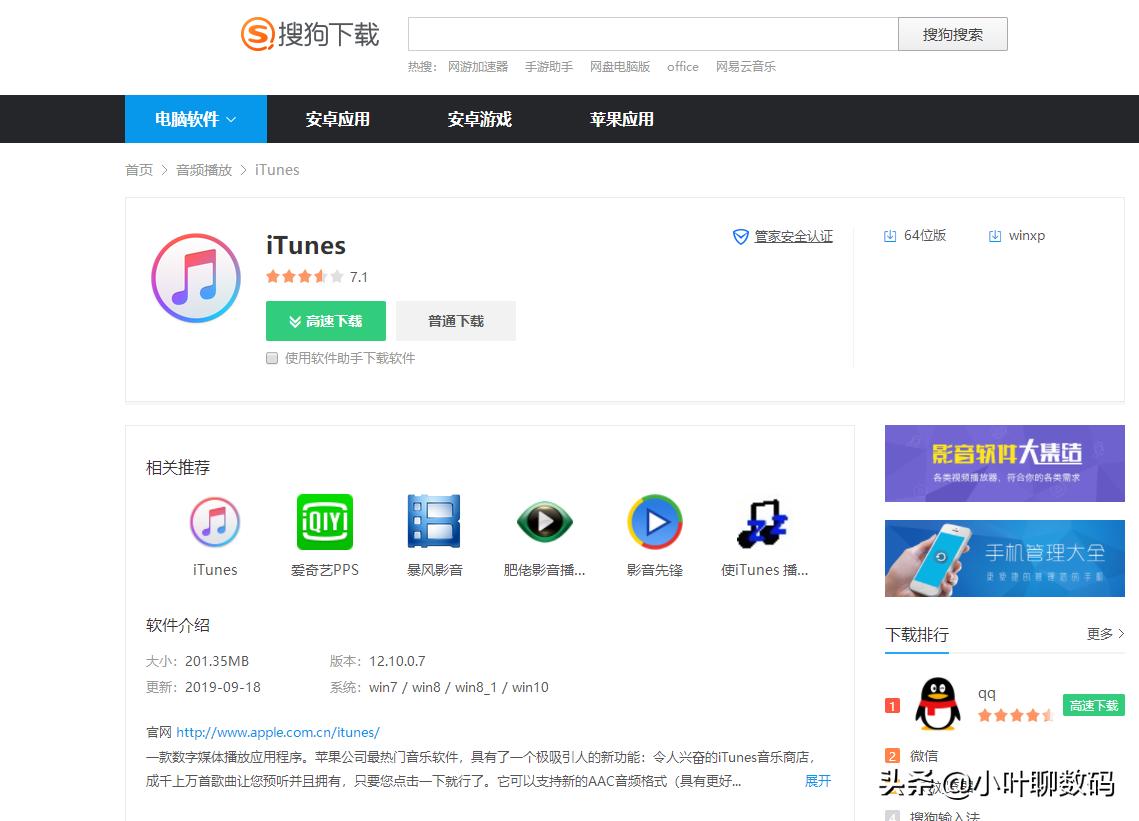Switch to the 苹果应用 tab
1139x821 pixels.
pos(621,118)
